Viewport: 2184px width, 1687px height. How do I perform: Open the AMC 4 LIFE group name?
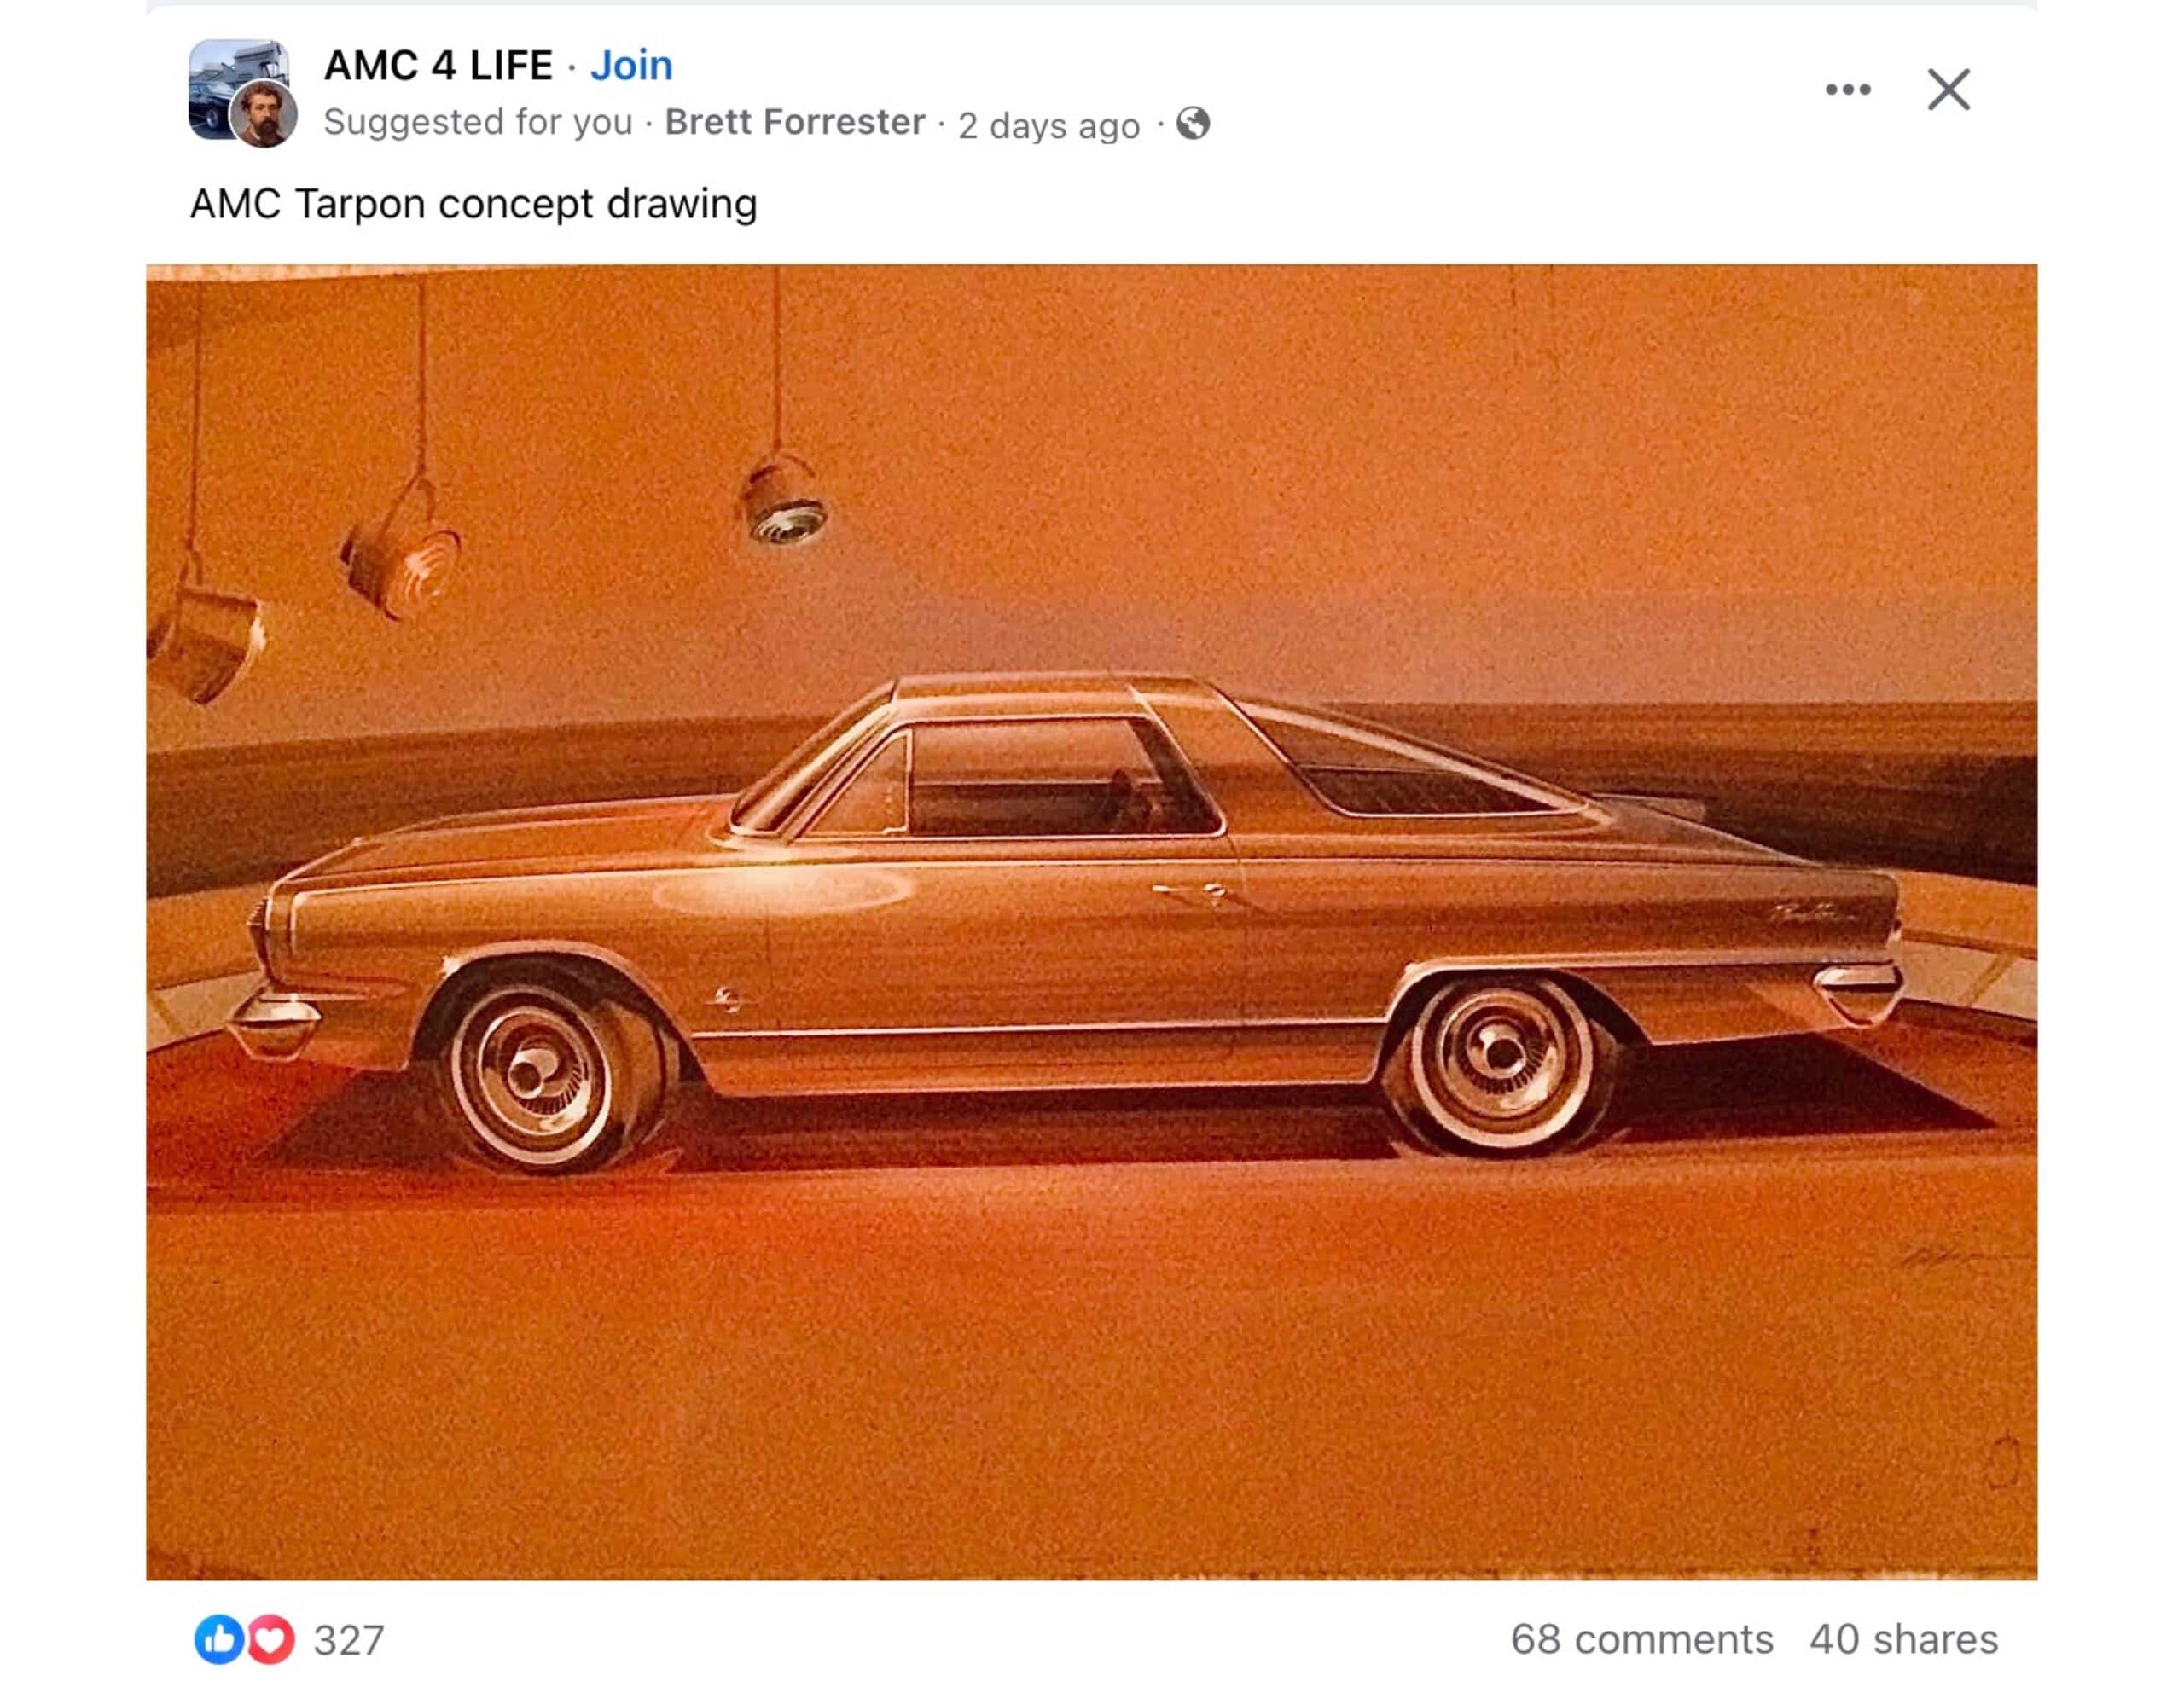pos(438,66)
